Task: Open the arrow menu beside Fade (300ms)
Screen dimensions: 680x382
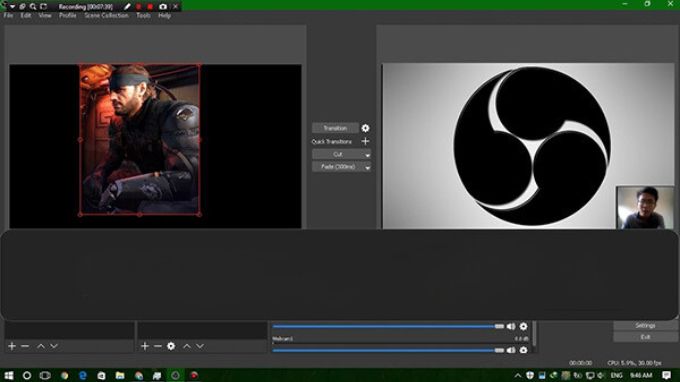Action: tap(367, 167)
